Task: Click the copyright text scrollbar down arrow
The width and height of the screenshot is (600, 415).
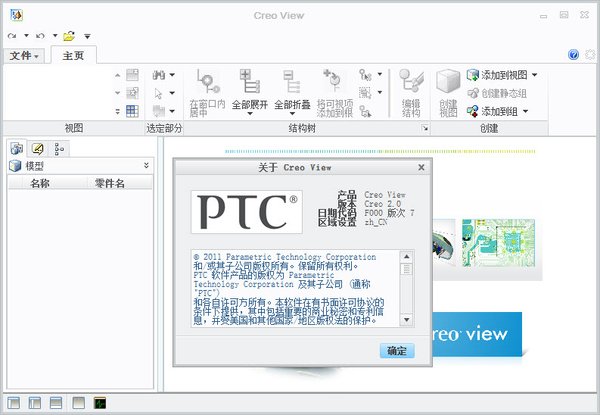Action: [x=406, y=320]
